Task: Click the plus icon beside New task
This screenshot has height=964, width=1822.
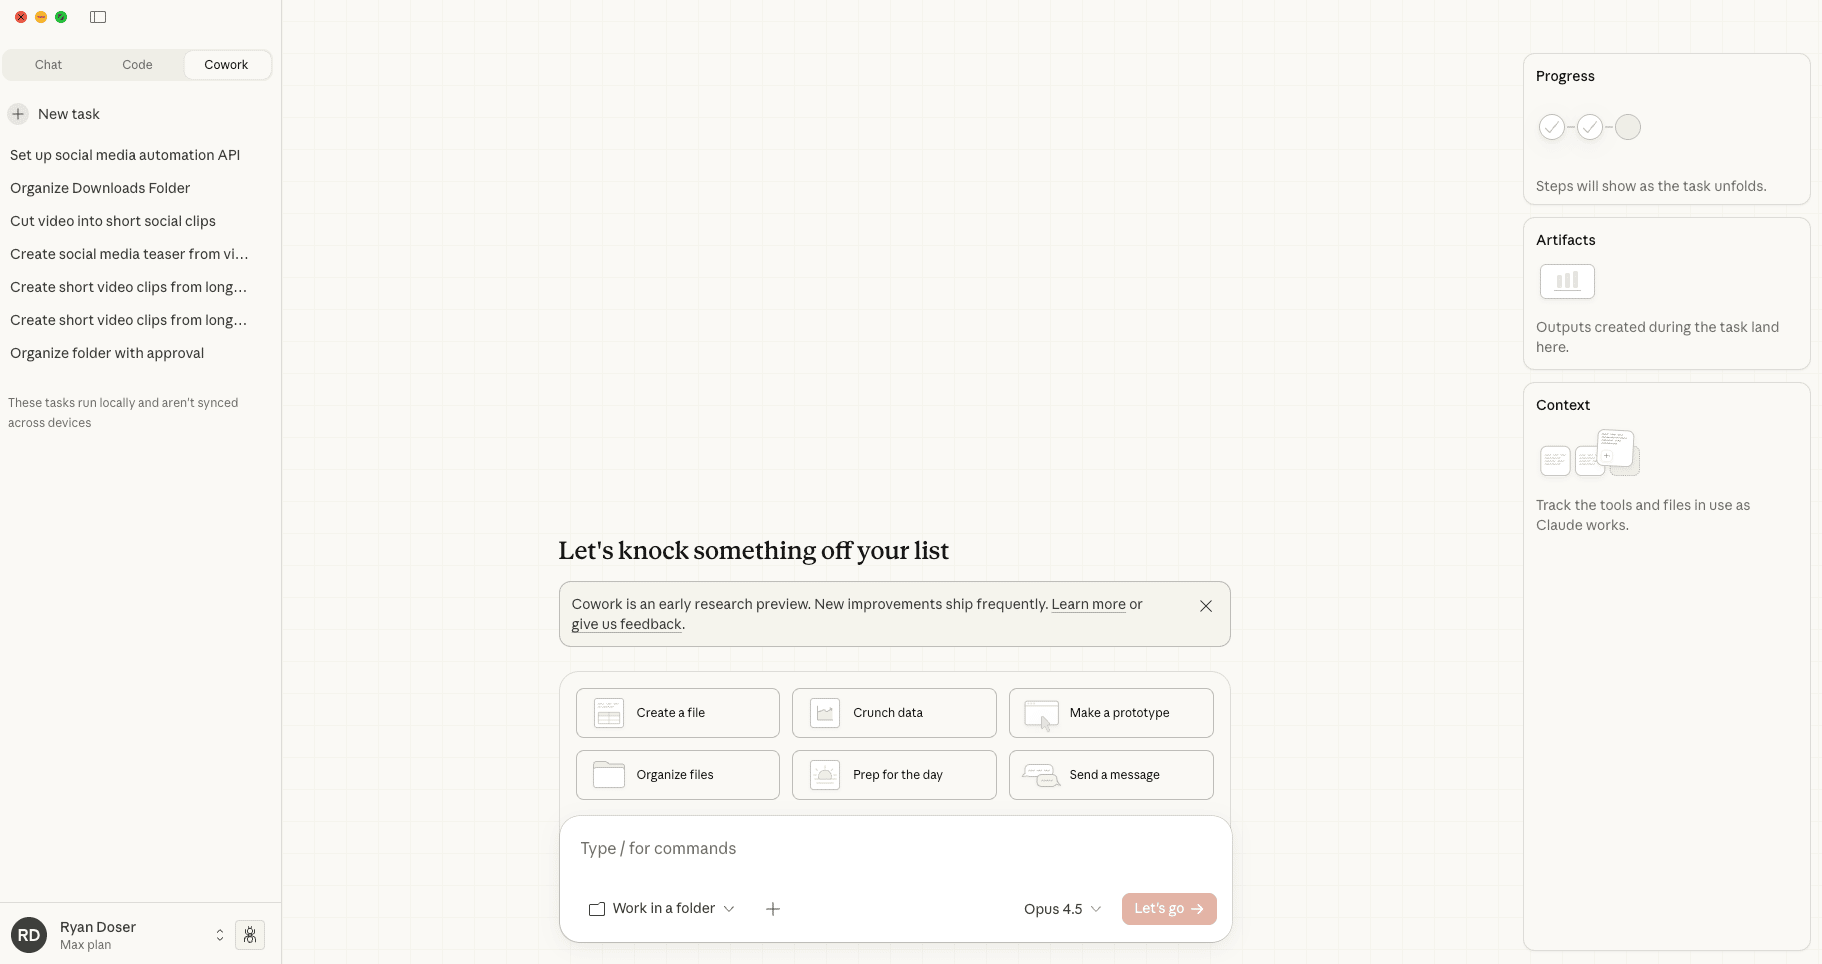Action: click(x=18, y=114)
